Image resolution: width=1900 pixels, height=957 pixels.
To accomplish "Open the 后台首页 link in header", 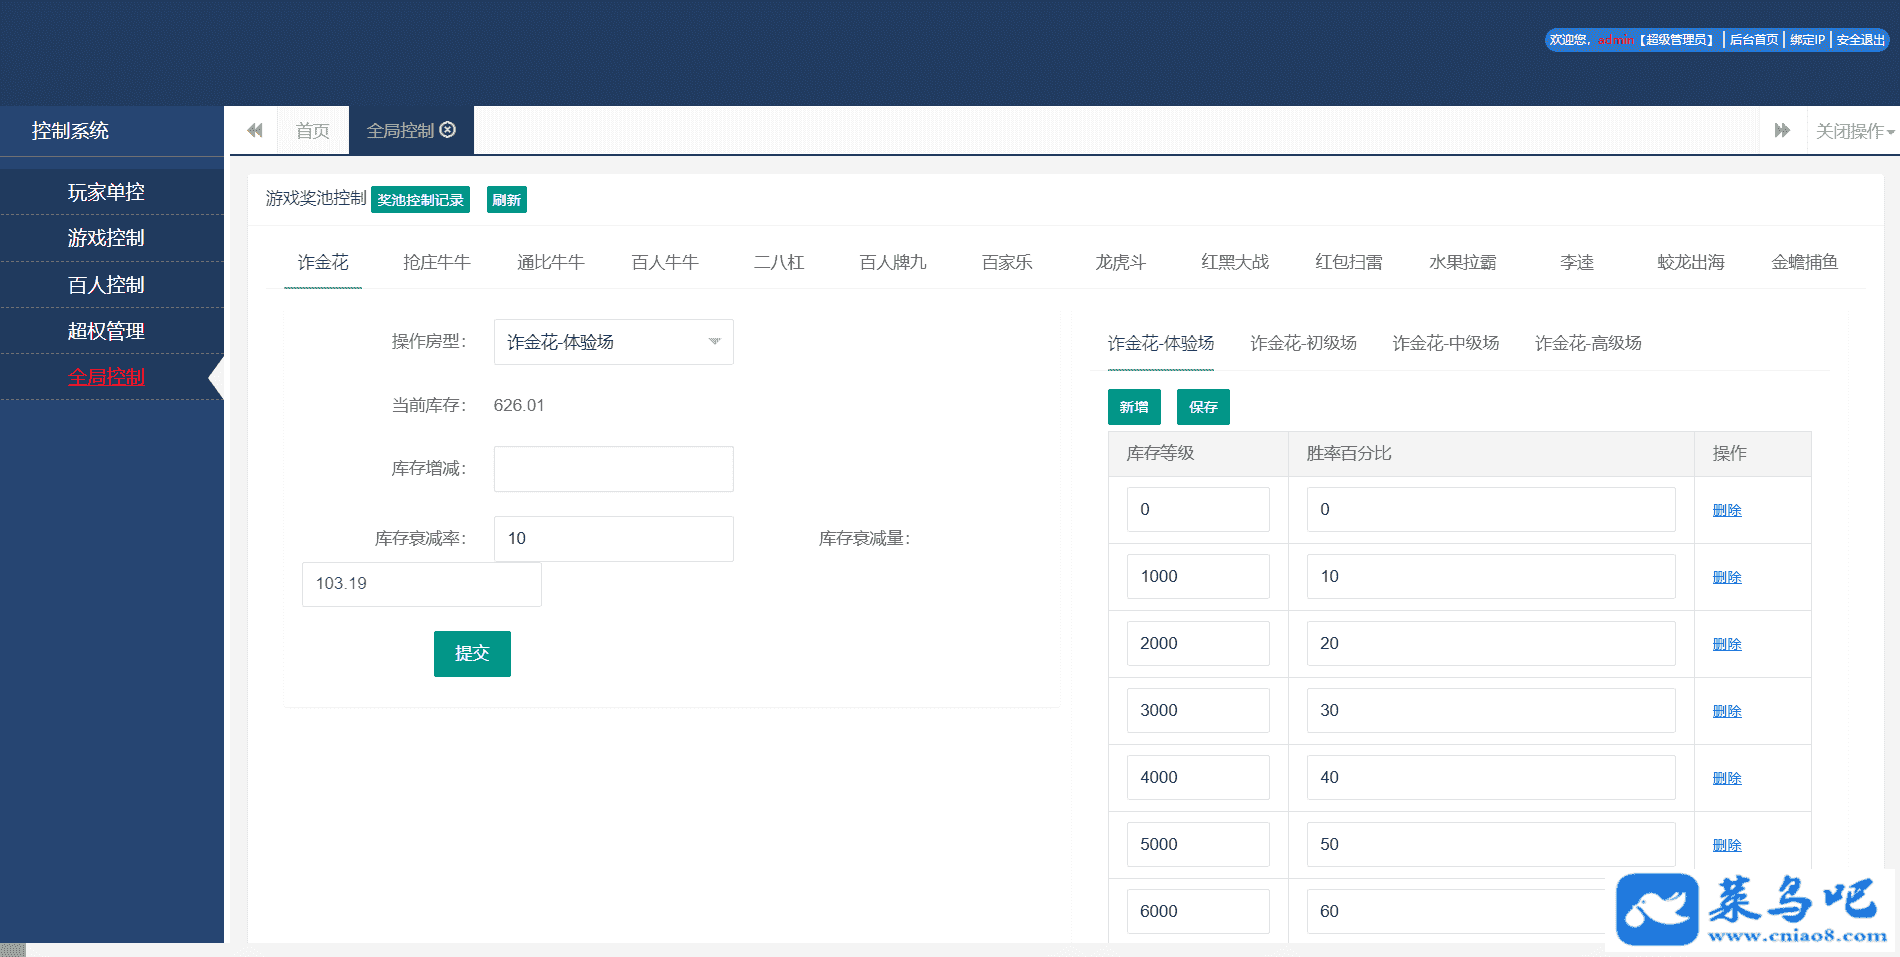I will [1754, 40].
